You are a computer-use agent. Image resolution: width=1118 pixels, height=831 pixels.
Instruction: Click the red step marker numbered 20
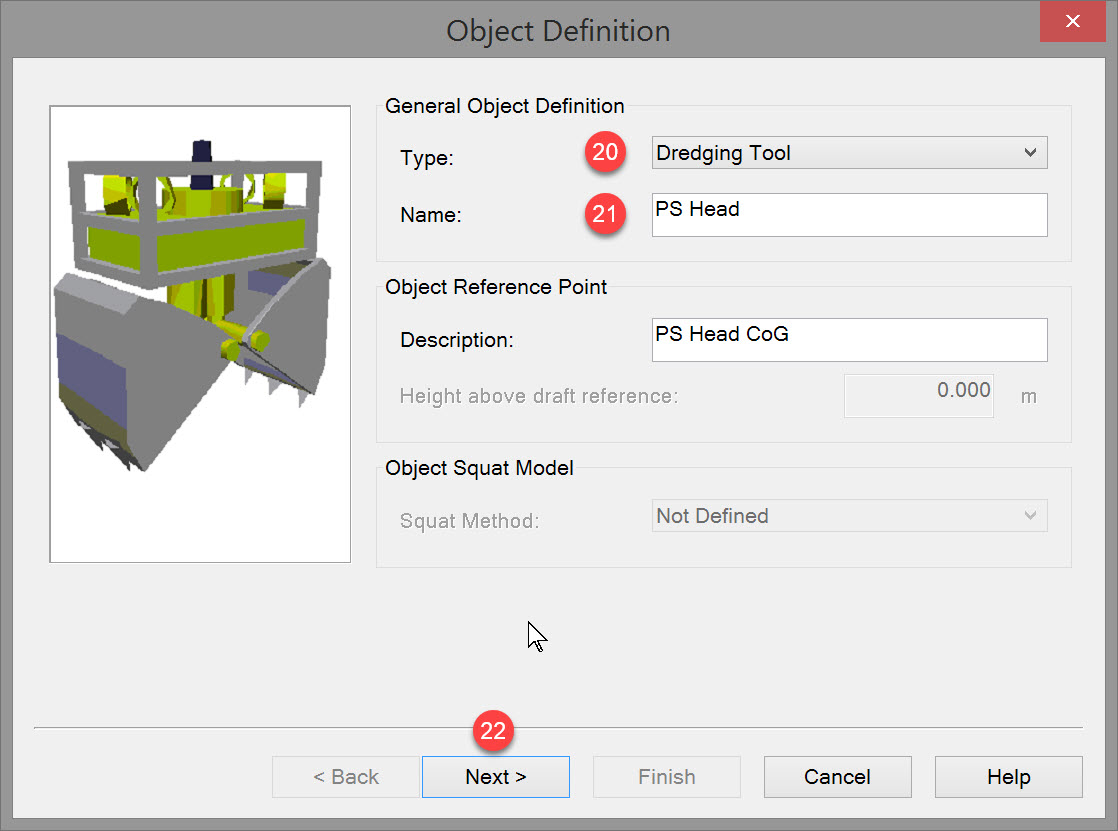[606, 153]
